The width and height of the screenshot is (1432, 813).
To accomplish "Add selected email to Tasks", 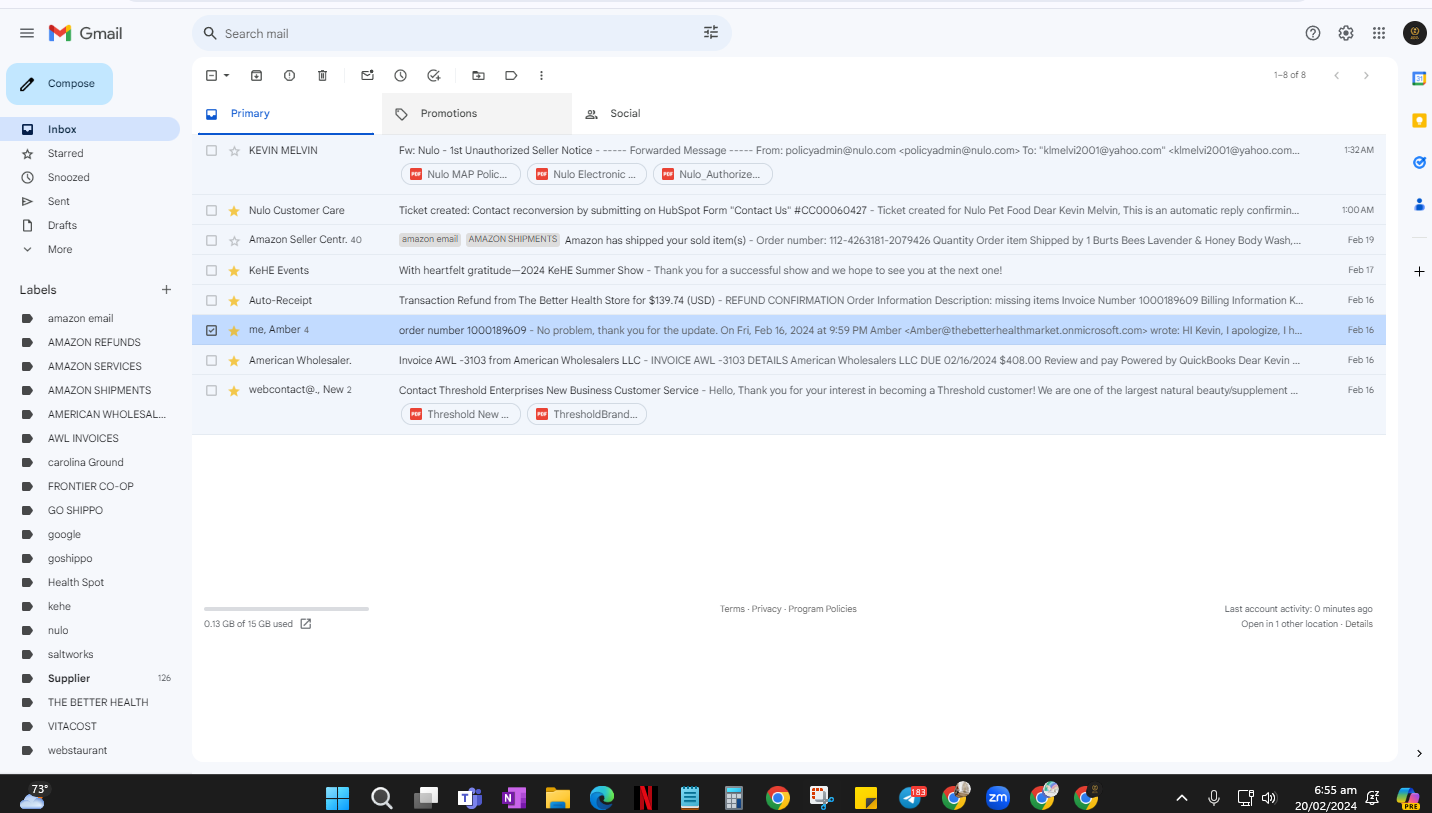I will click(433, 75).
